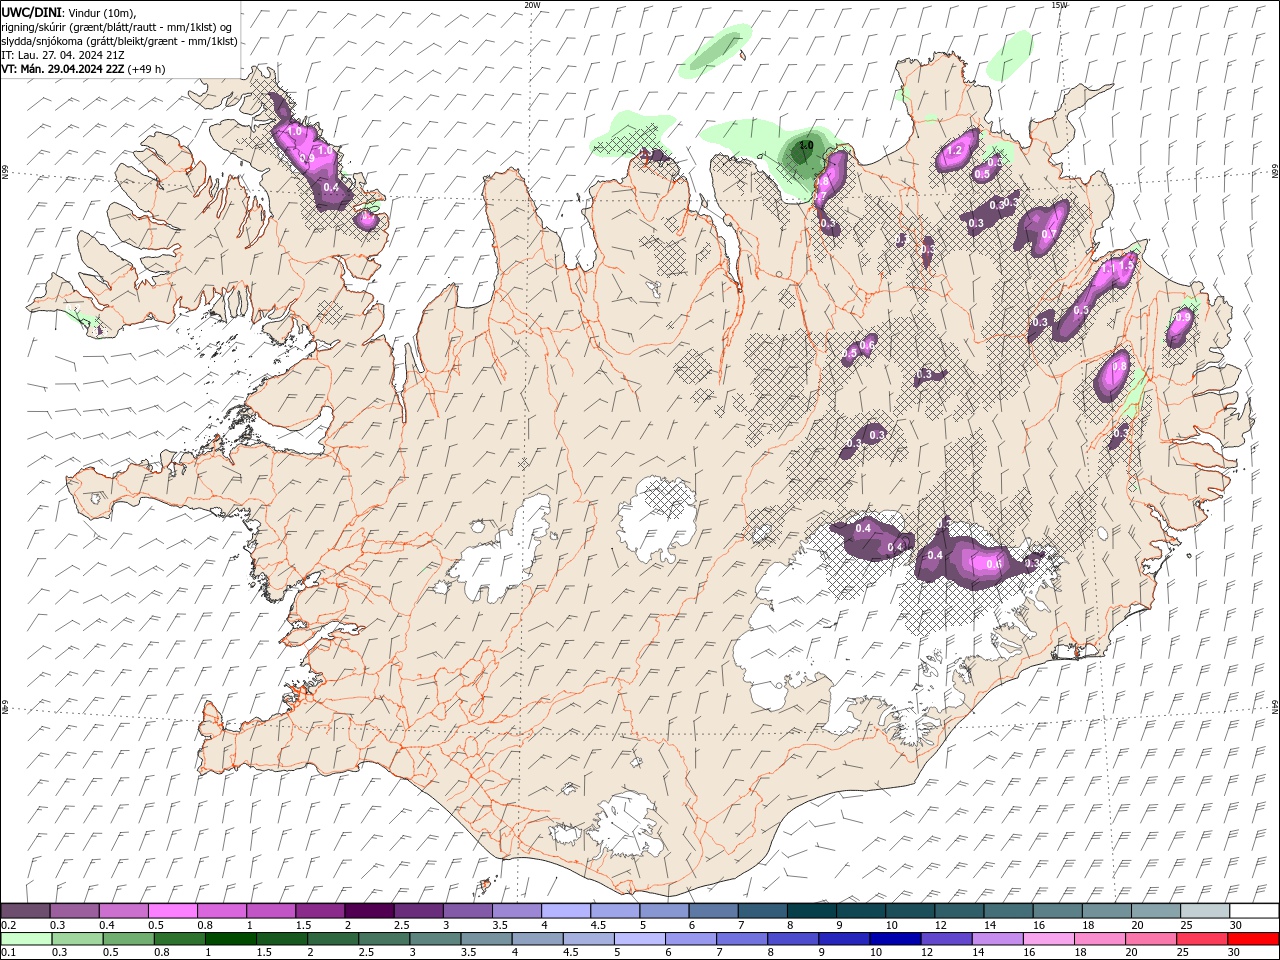Pick the first mauve 0.2 swatch in upper legend
1280x960 pixels.
pyautogui.click(x=26, y=910)
